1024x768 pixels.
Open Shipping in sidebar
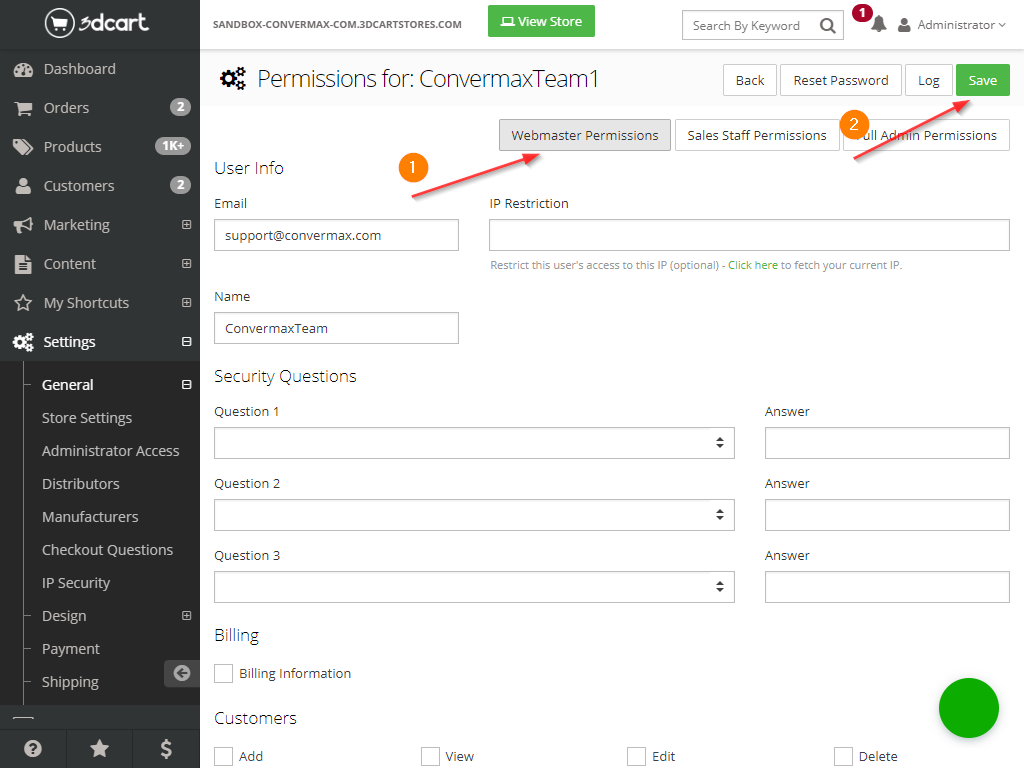pos(70,682)
